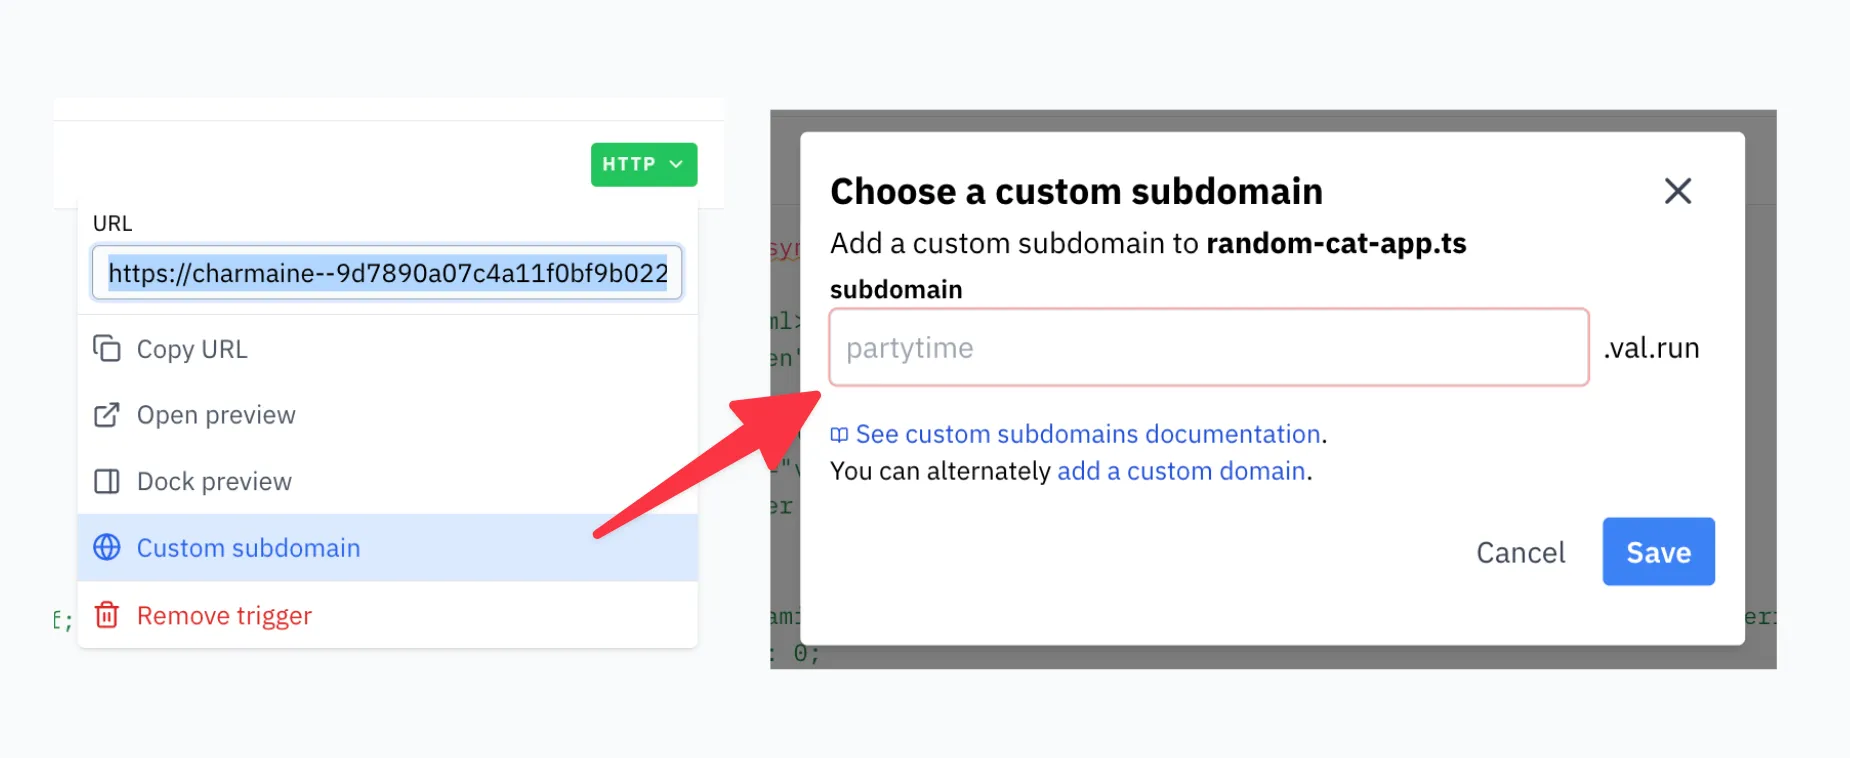
Task: Follow the add a custom domain link
Action: [1181, 471]
